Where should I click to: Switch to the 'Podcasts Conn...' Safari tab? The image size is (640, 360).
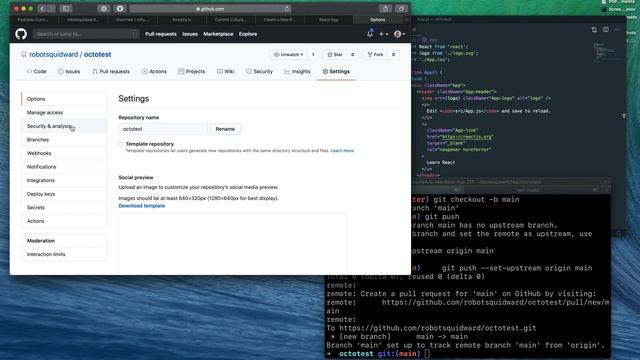pos(33,20)
